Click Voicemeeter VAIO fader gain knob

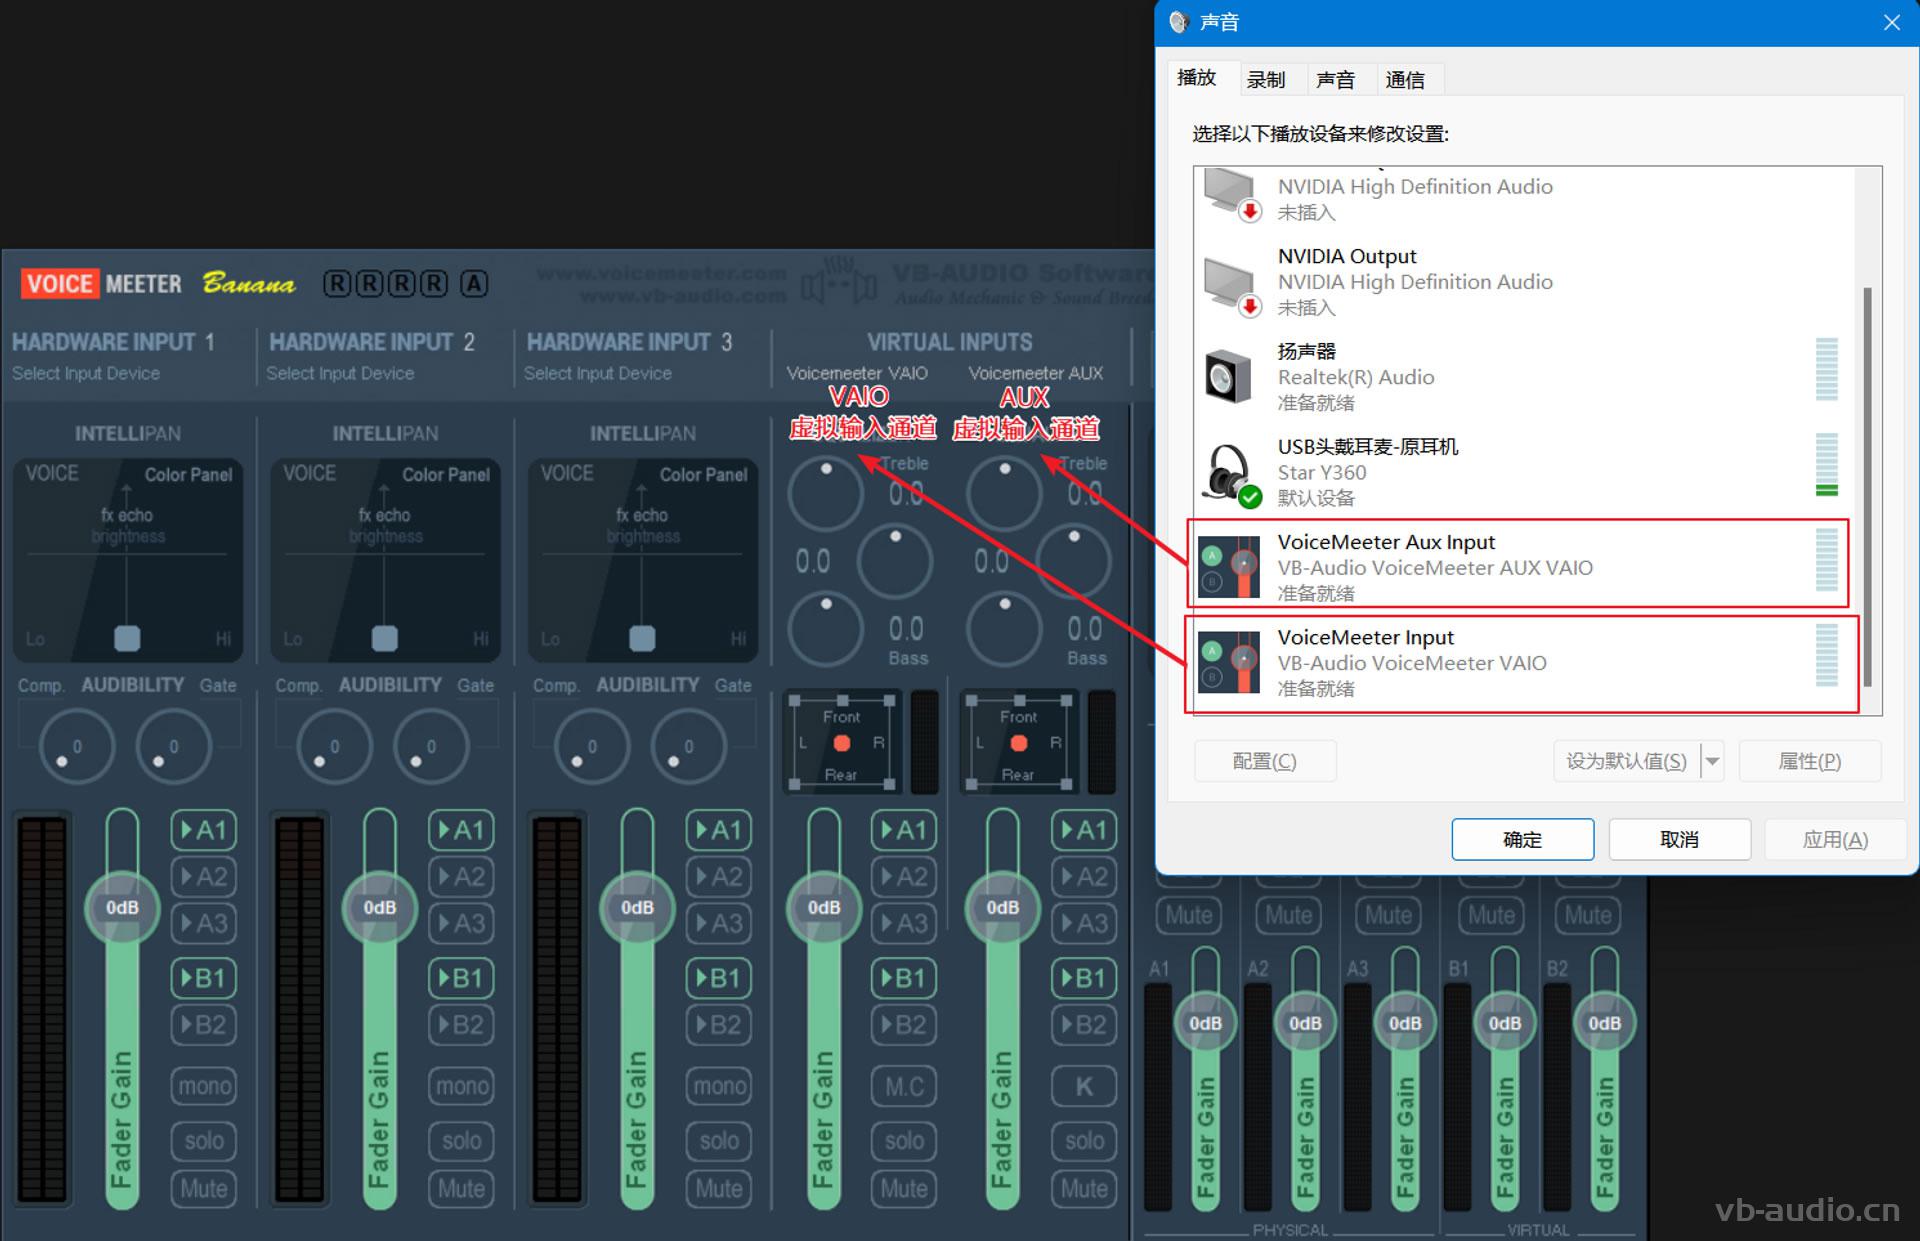[x=824, y=907]
